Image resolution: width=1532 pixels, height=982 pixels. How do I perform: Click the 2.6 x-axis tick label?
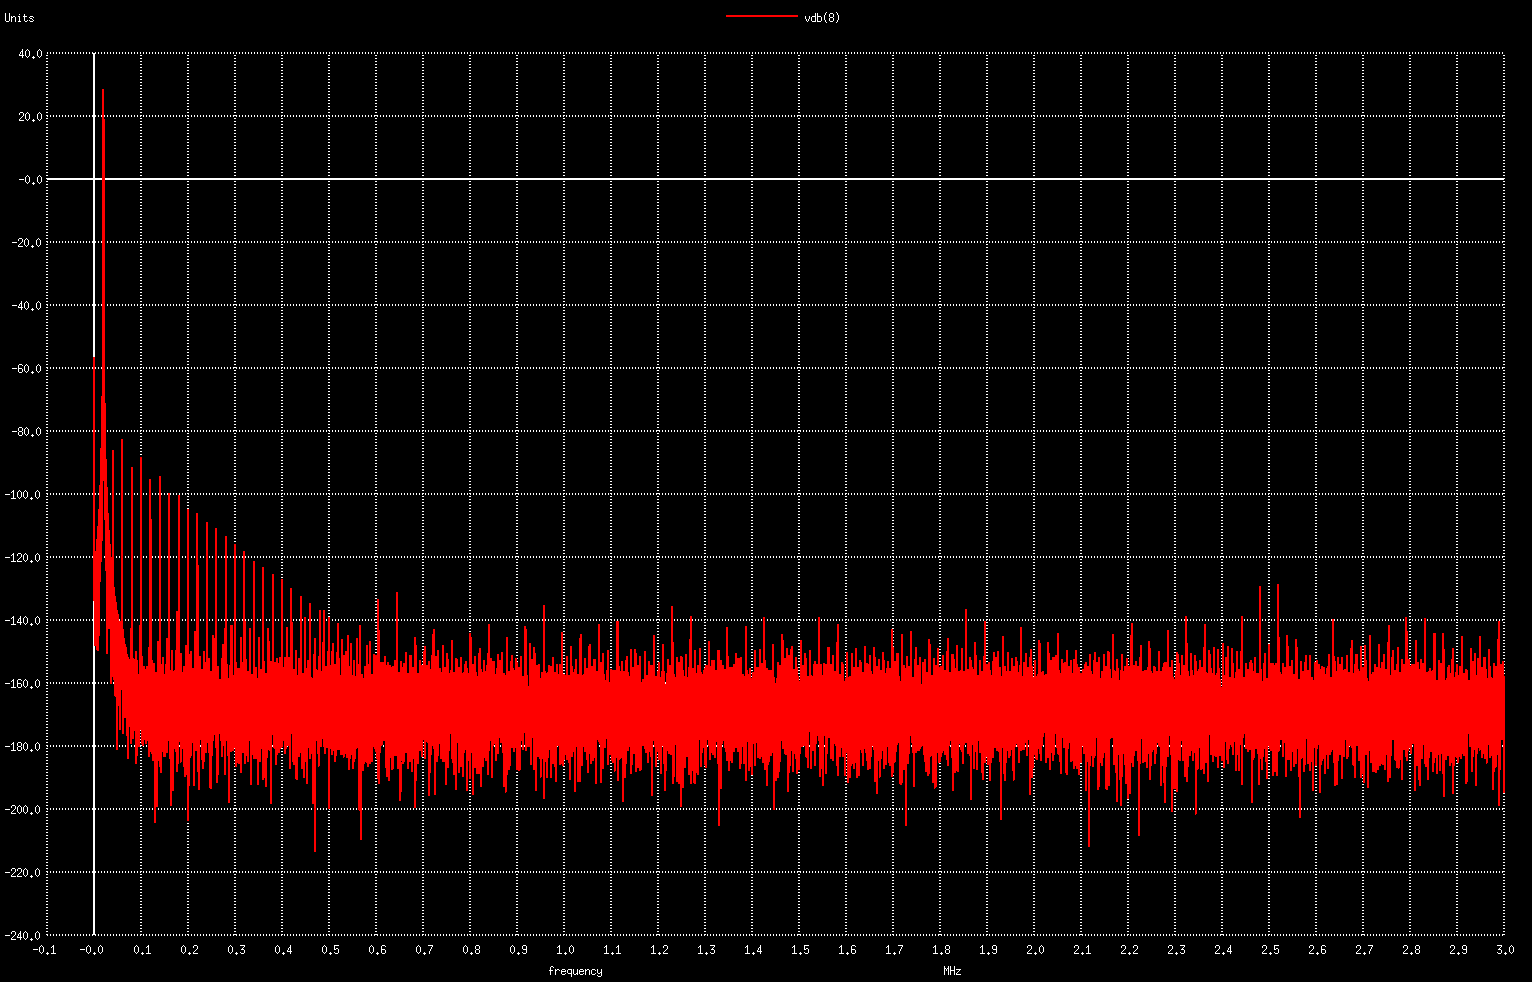[1317, 950]
